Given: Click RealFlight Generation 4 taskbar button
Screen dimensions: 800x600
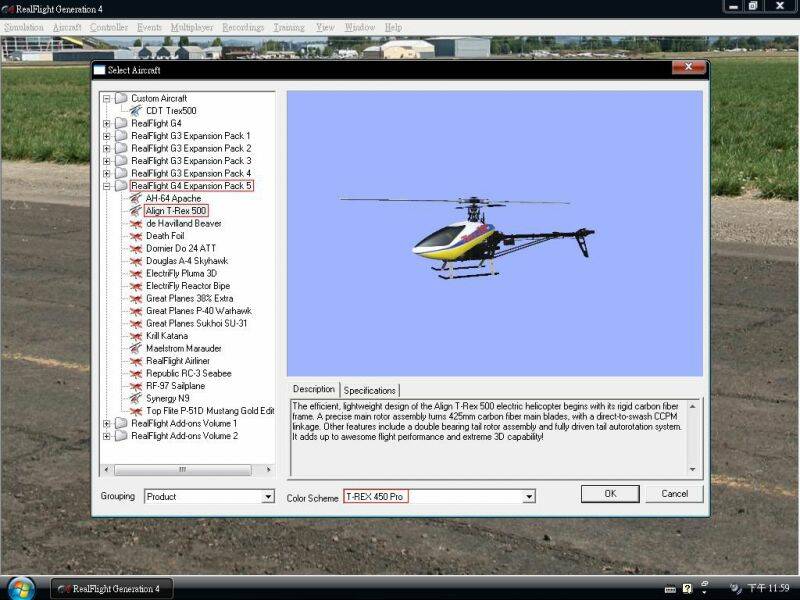Looking at the screenshot, I should [112, 589].
